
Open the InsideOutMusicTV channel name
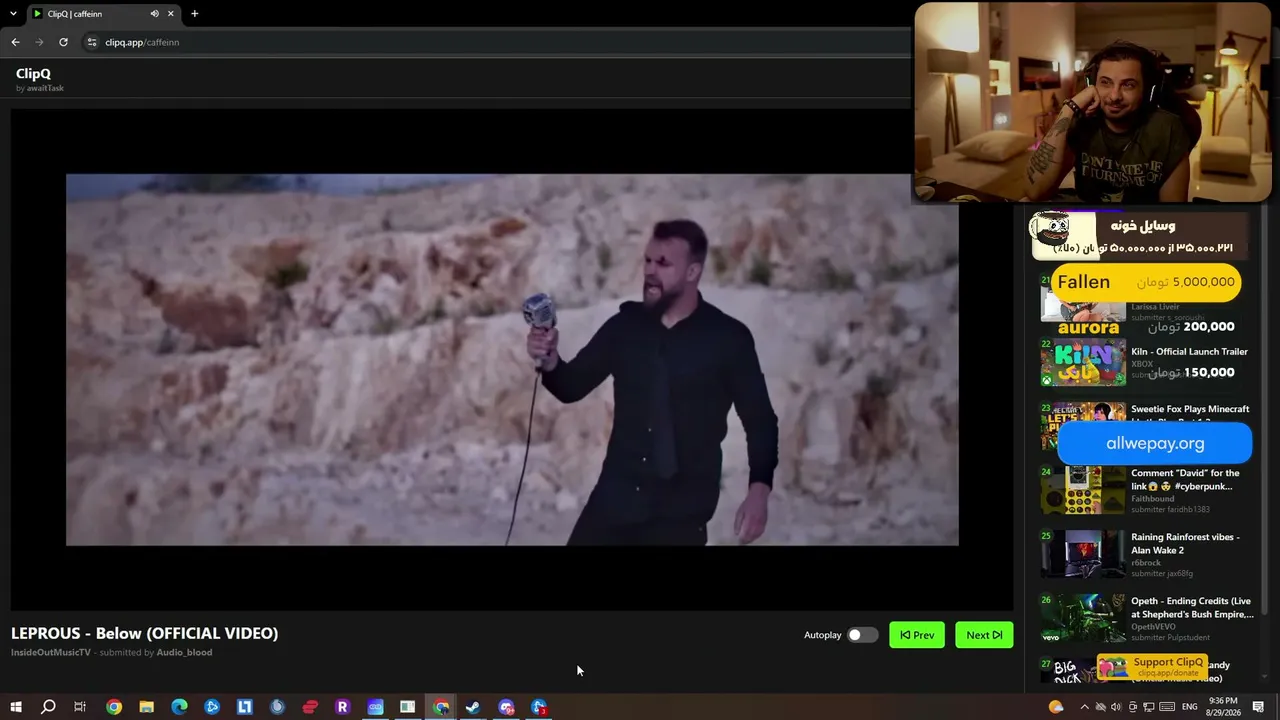(x=51, y=652)
